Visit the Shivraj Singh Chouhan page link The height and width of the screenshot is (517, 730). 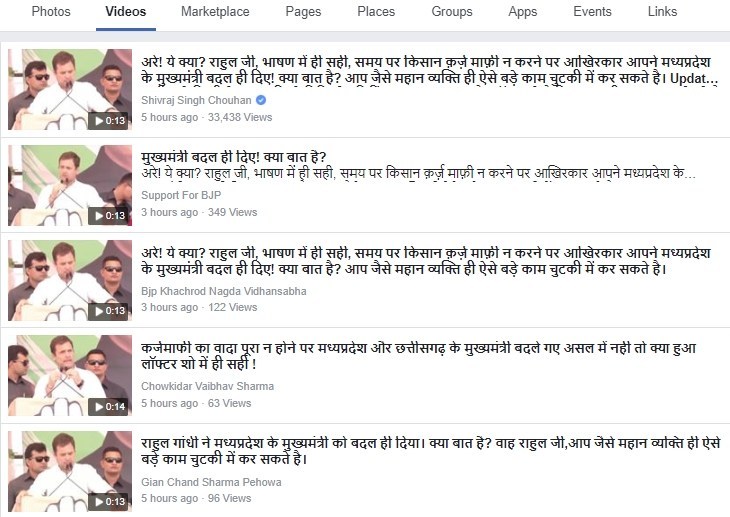point(196,100)
